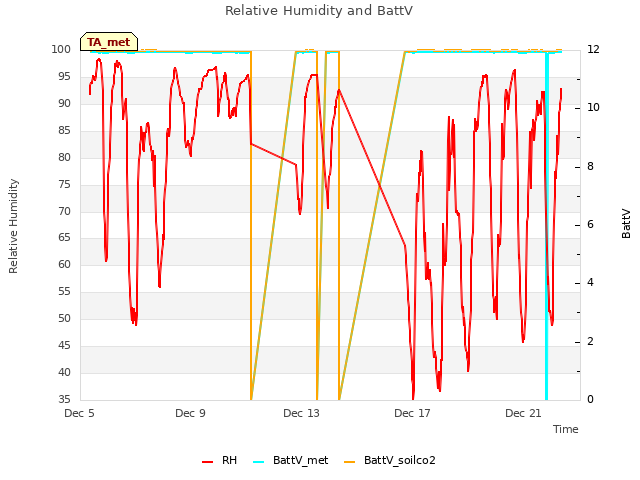Click the 4 tick on BattV axis
The height and width of the screenshot is (480, 640).
coord(590,283)
